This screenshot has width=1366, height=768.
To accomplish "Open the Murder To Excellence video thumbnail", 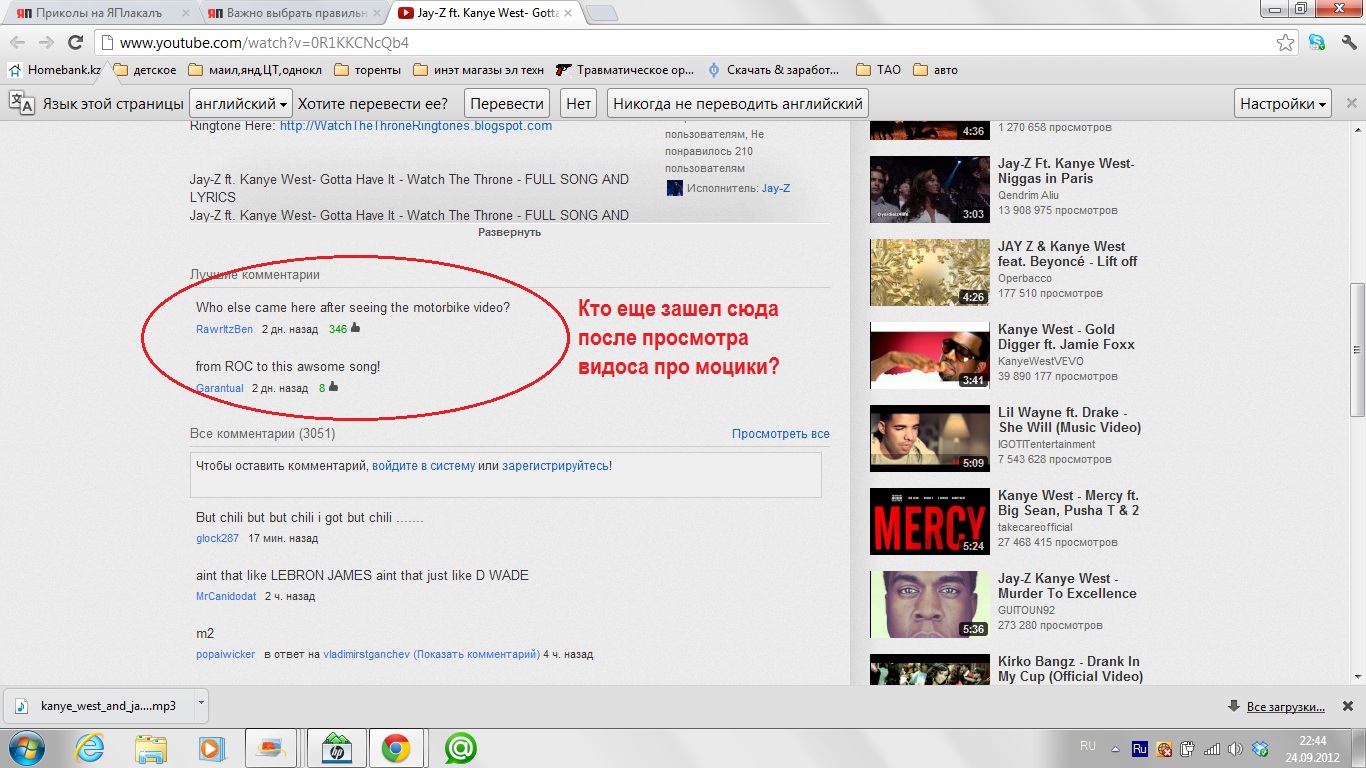I will pos(930,604).
